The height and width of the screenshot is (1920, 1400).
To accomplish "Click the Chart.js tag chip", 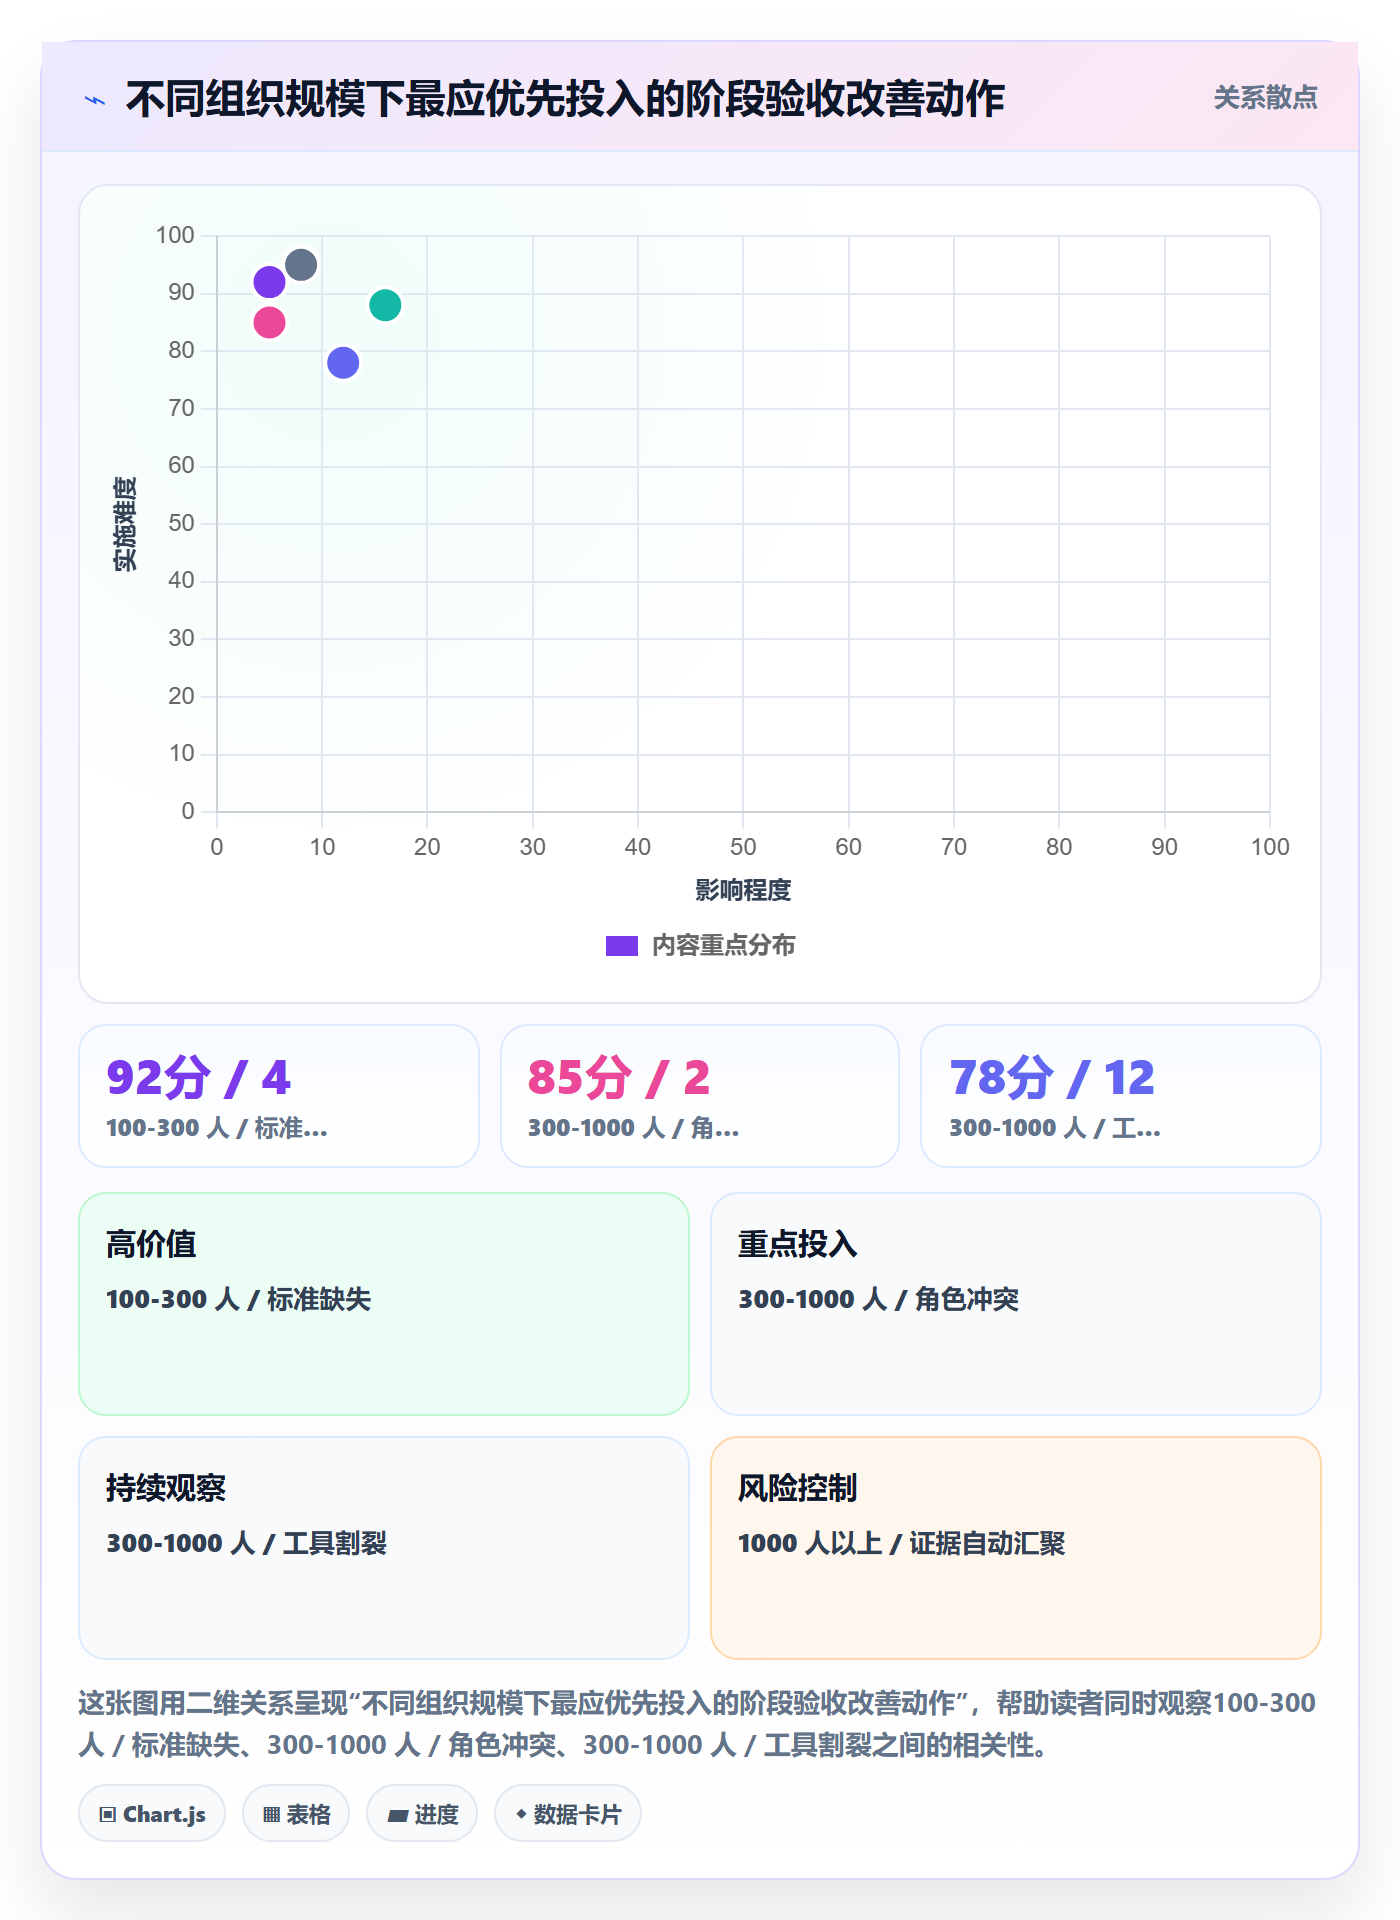I will point(152,1814).
